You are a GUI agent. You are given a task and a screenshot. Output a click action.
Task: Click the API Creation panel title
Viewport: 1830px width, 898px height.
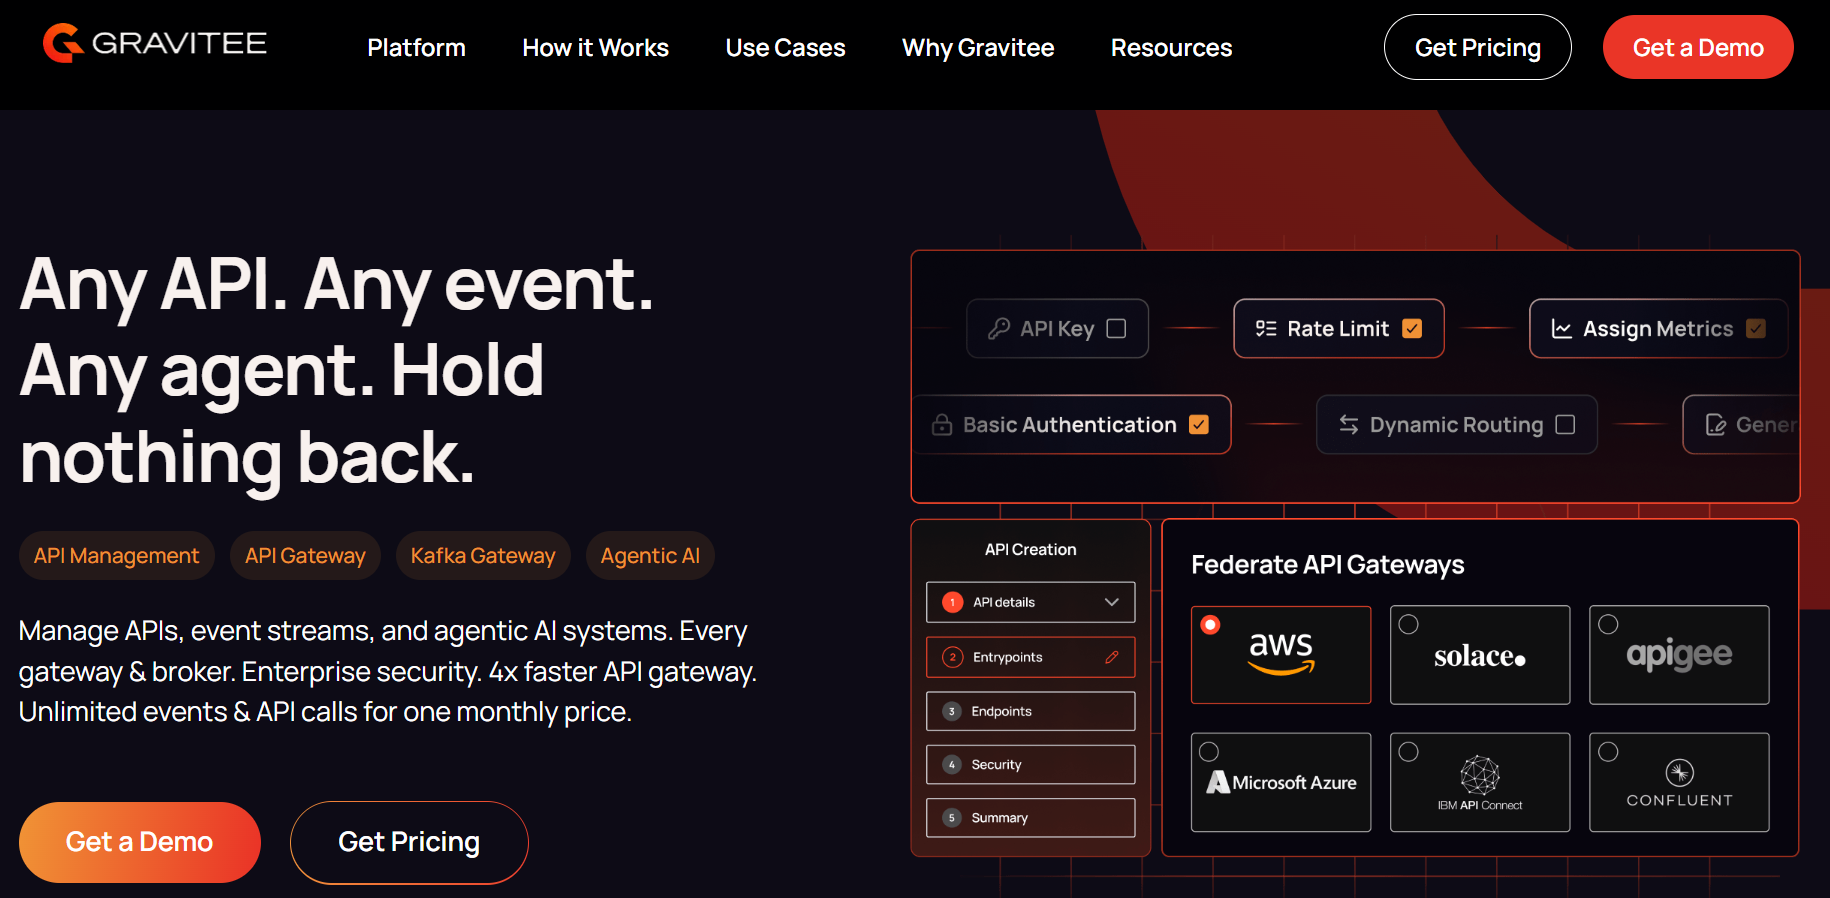point(1030,549)
